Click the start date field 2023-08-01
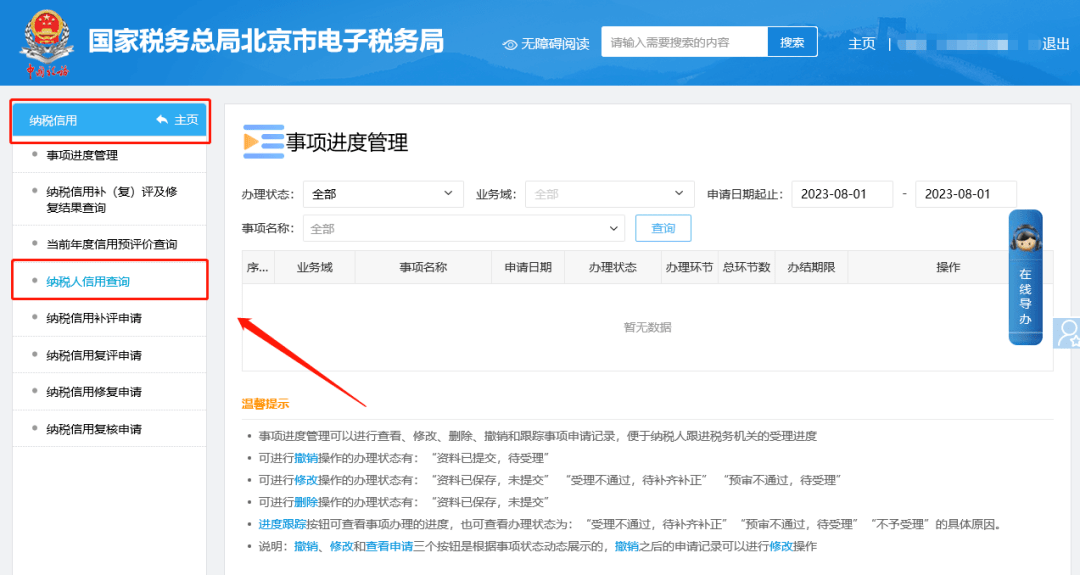This screenshot has width=1080, height=575. click(841, 194)
